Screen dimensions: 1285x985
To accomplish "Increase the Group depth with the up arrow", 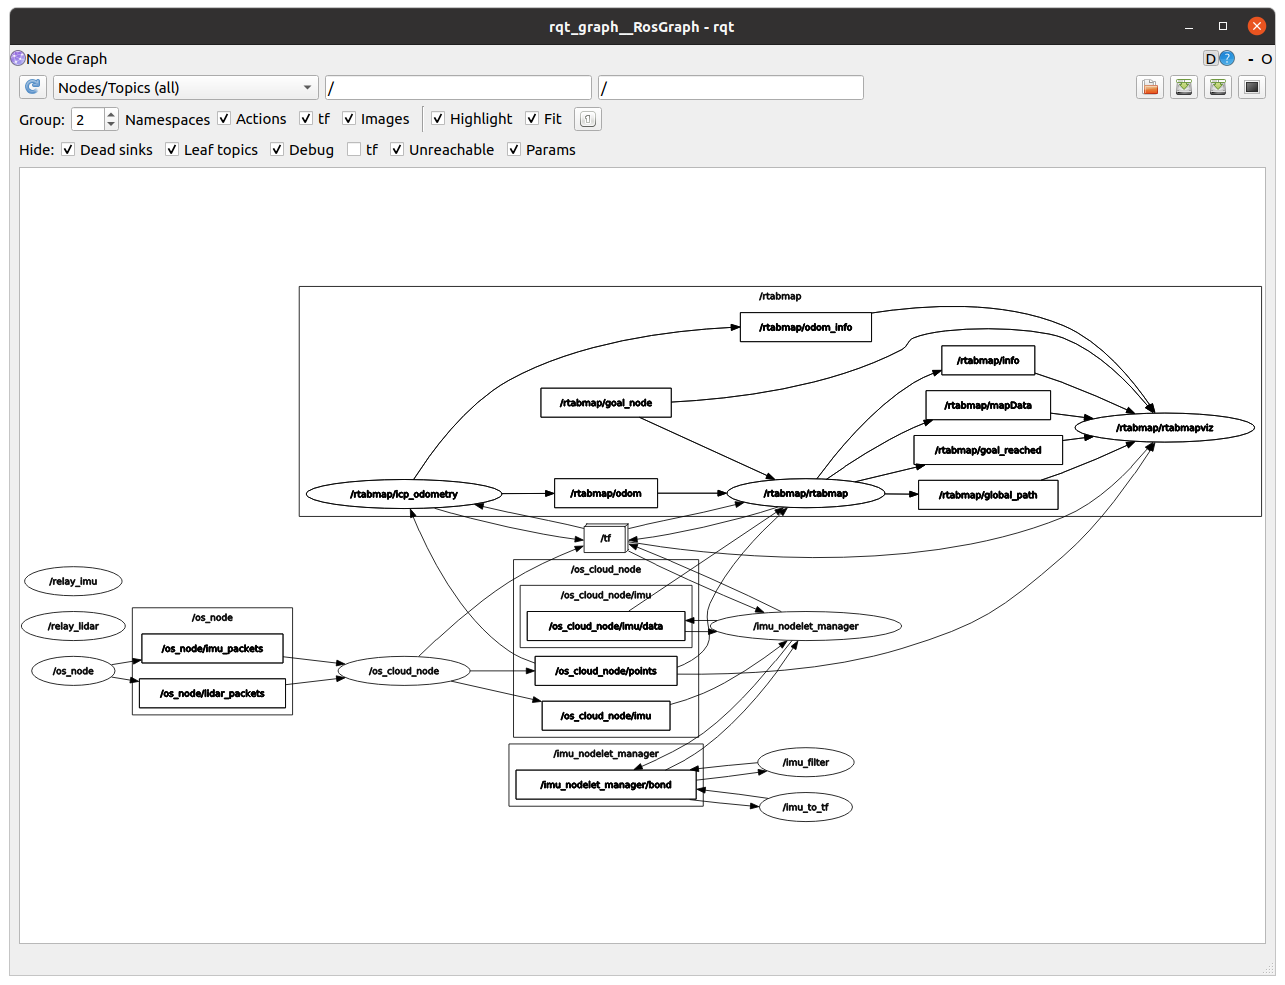I will coord(111,114).
